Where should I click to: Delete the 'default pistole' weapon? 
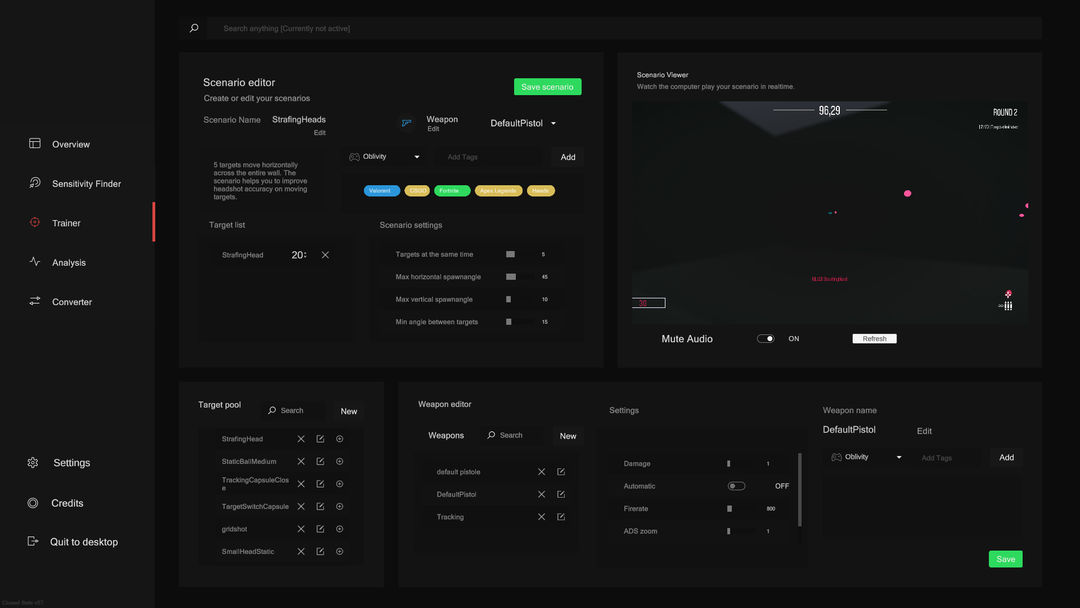(541, 472)
